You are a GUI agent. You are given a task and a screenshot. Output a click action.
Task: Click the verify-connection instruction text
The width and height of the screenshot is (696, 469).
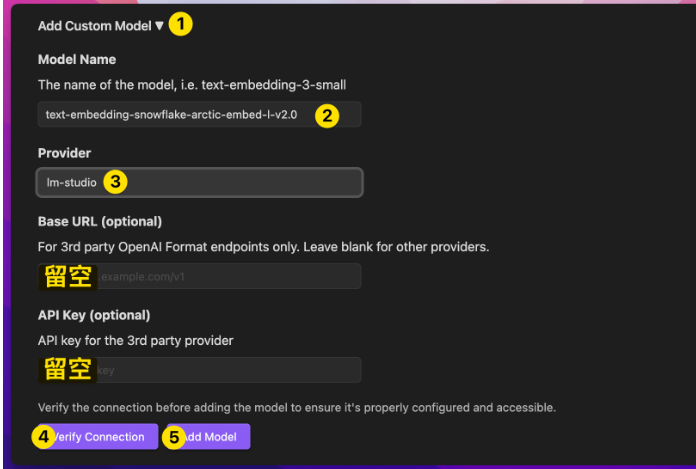click(296, 407)
